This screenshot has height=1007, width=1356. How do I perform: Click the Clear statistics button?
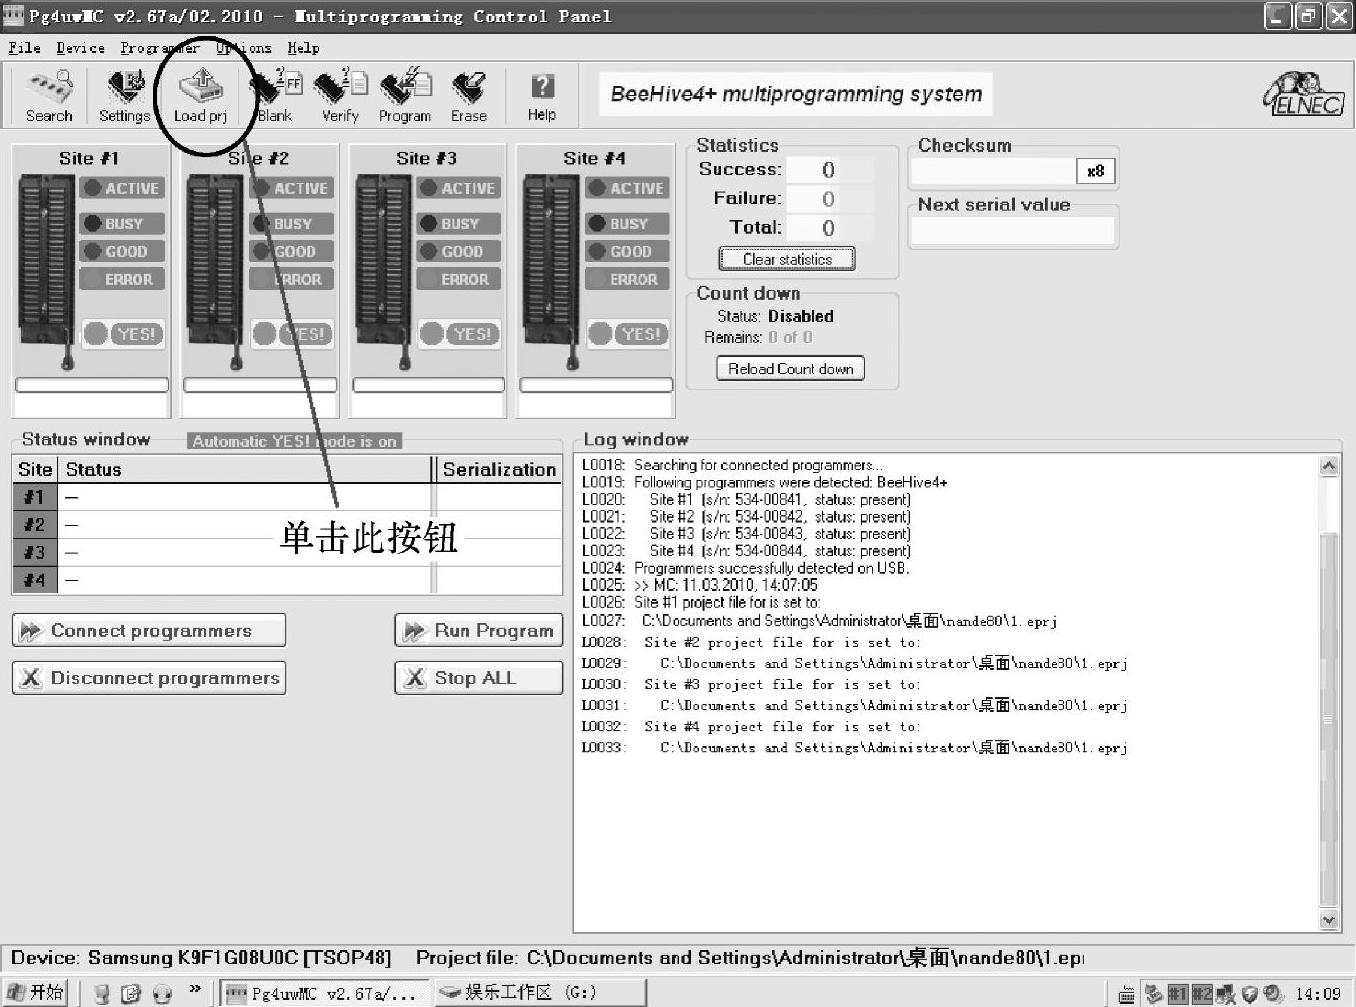tap(787, 259)
